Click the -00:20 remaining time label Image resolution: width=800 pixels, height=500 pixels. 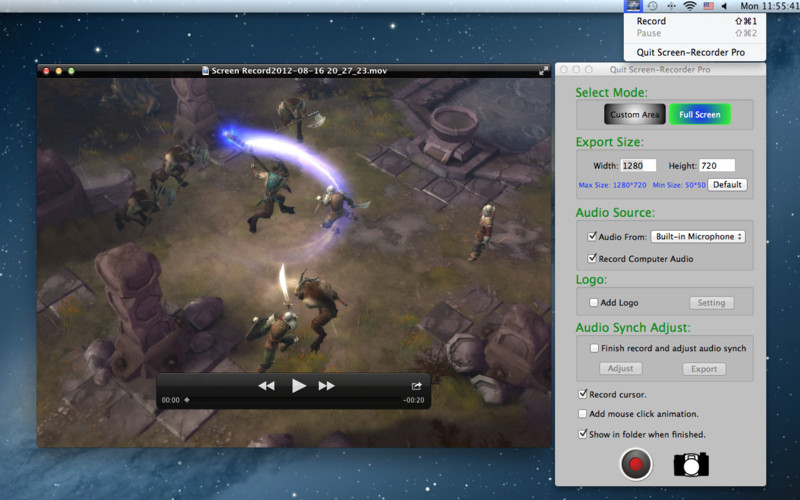(x=414, y=400)
